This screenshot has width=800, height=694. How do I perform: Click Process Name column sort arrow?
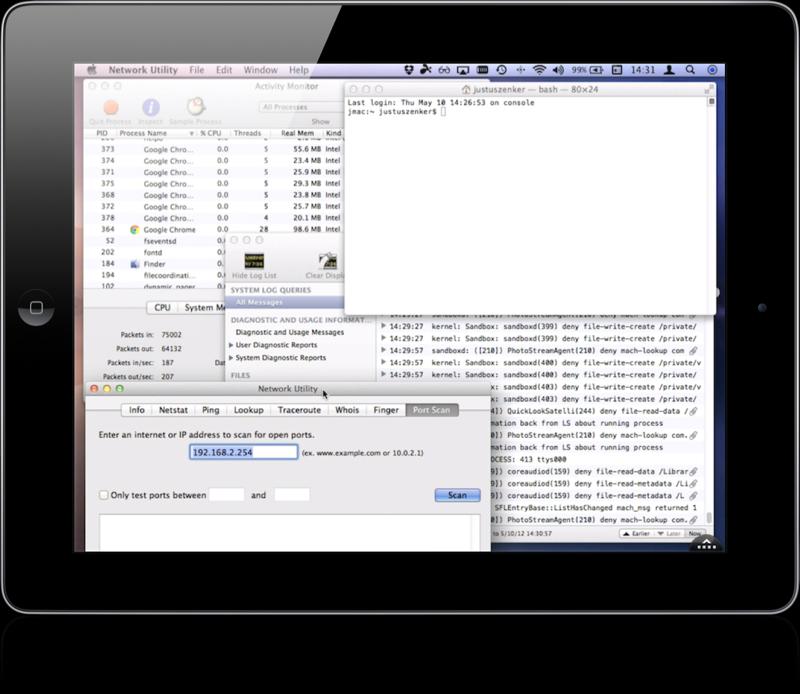[x=192, y=134]
